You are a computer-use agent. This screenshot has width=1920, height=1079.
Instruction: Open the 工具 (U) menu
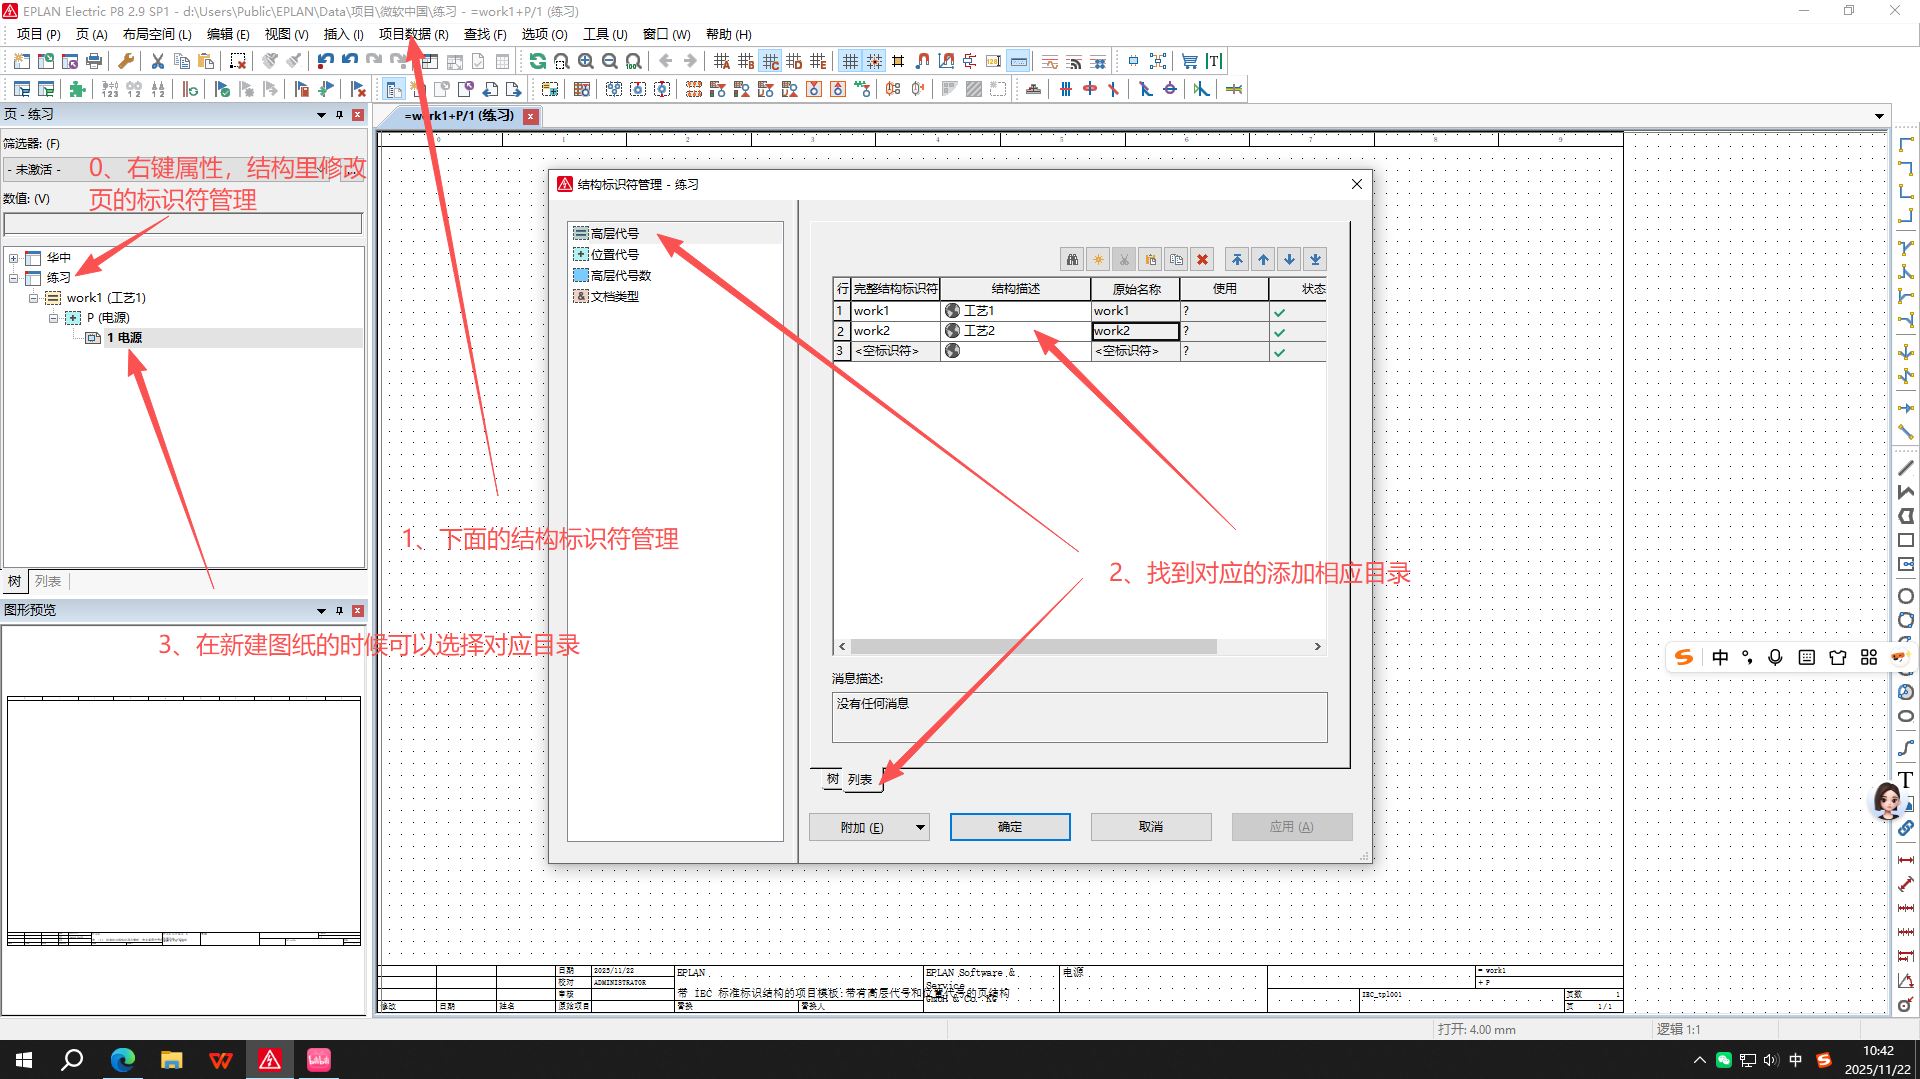(605, 34)
